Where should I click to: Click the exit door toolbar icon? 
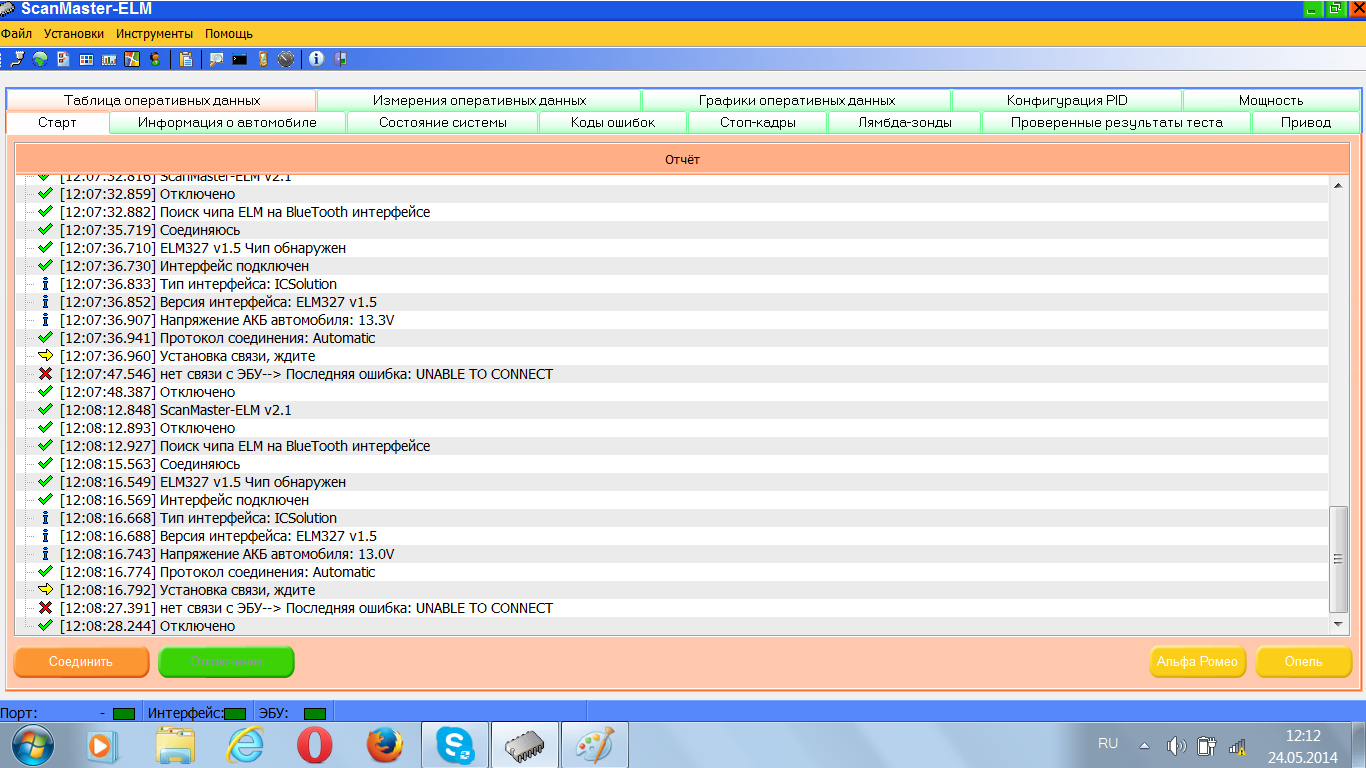click(341, 59)
